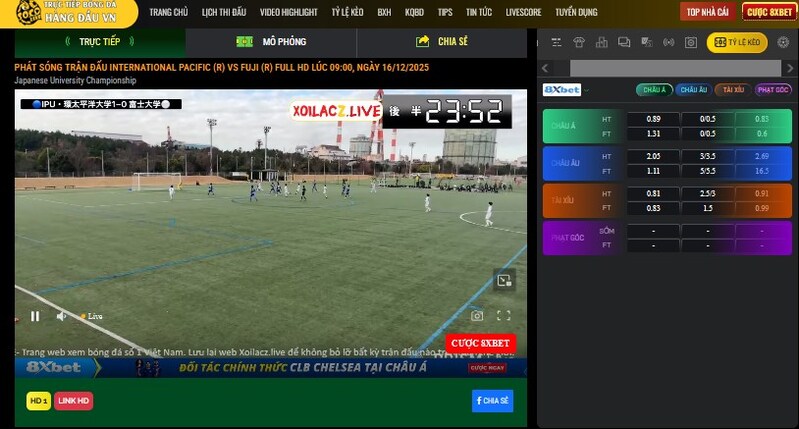Enable picture-in-picture on the video
The width and height of the screenshot is (799, 429).
[505, 281]
